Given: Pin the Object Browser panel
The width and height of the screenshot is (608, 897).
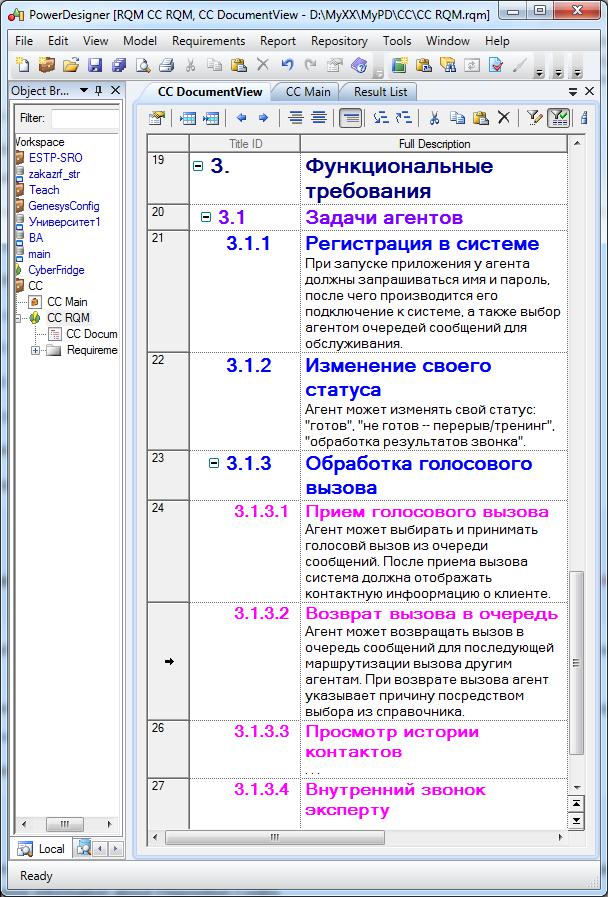Looking at the screenshot, I should point(98,90).
